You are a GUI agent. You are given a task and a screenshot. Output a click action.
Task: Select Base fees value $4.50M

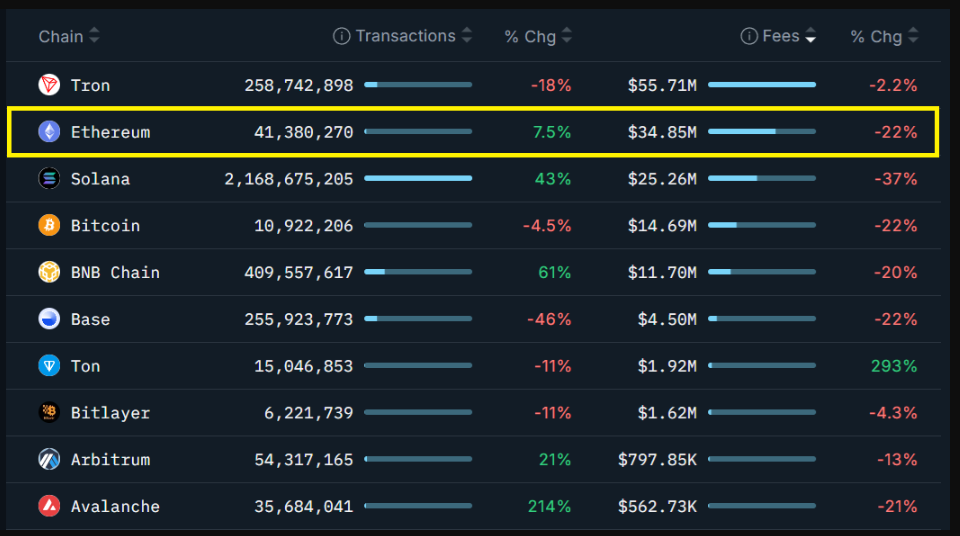click(667, 320)
